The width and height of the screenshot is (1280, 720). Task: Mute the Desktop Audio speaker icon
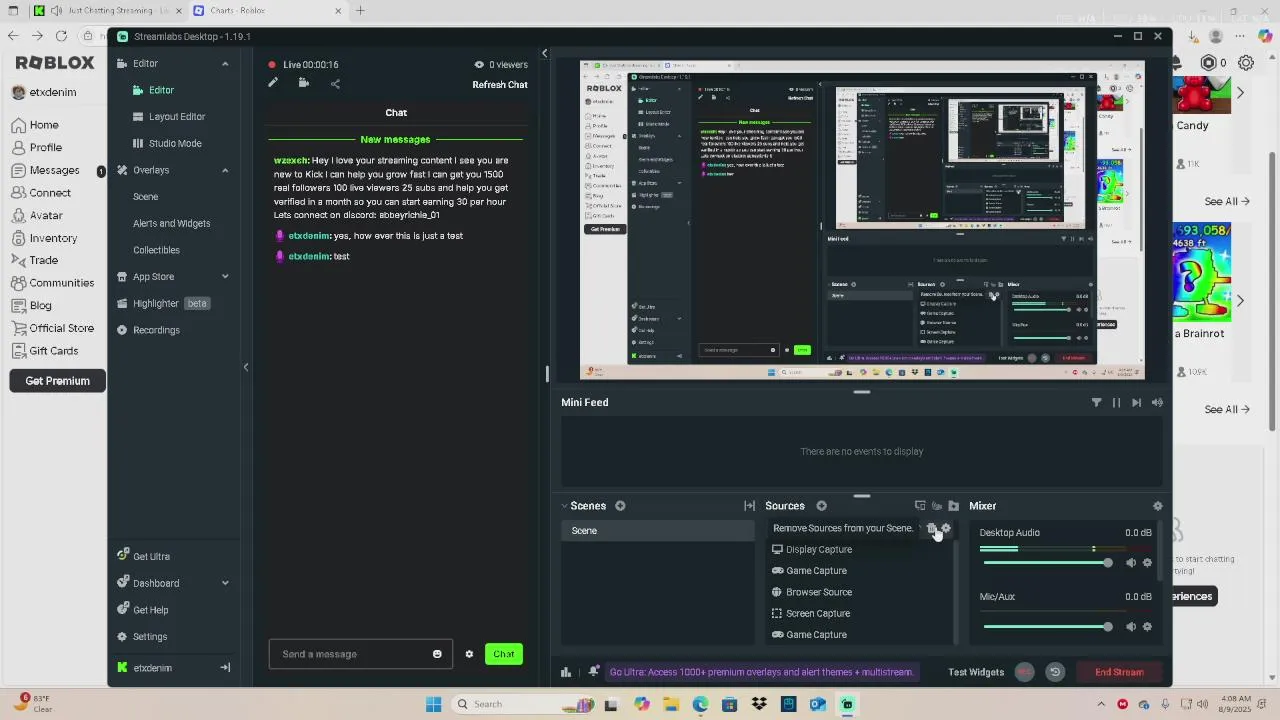(1131, 563)
